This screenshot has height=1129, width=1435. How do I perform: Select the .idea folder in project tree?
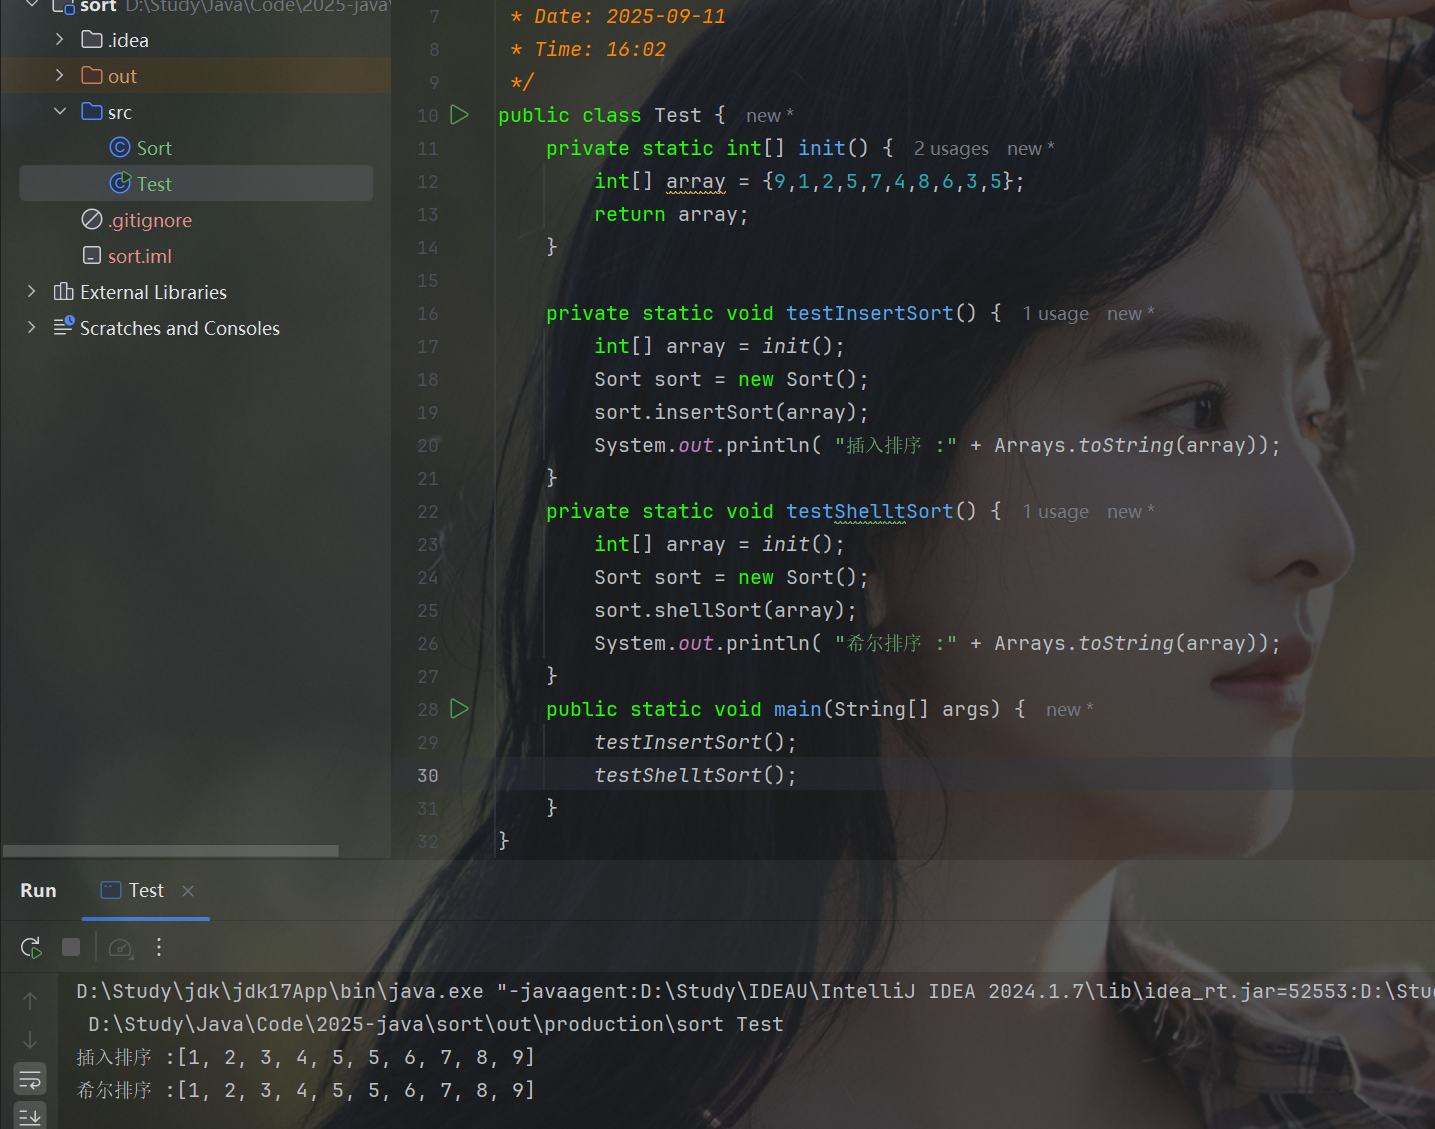click(x=115, y=40)
